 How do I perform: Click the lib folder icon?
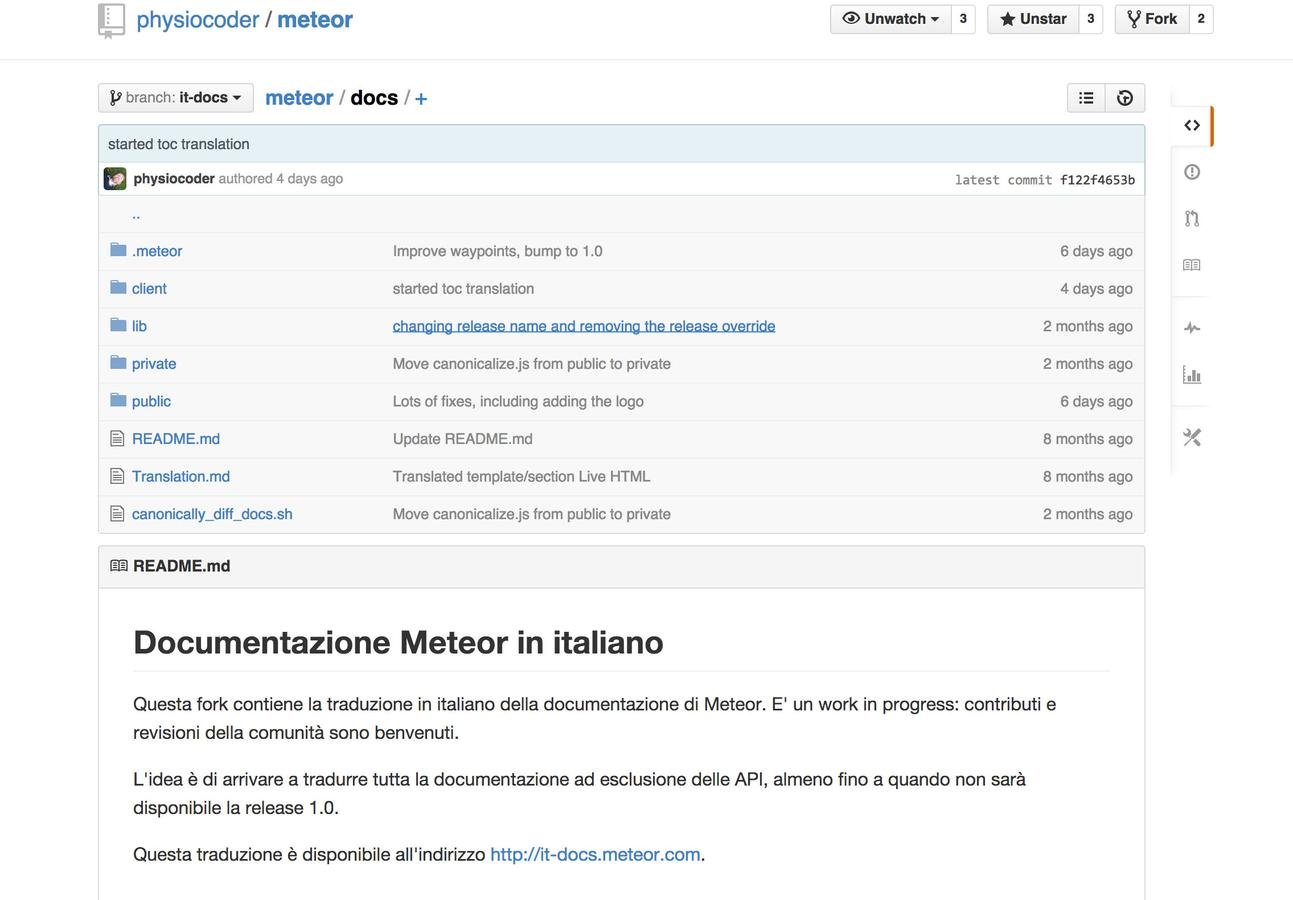tap(118, 325)
